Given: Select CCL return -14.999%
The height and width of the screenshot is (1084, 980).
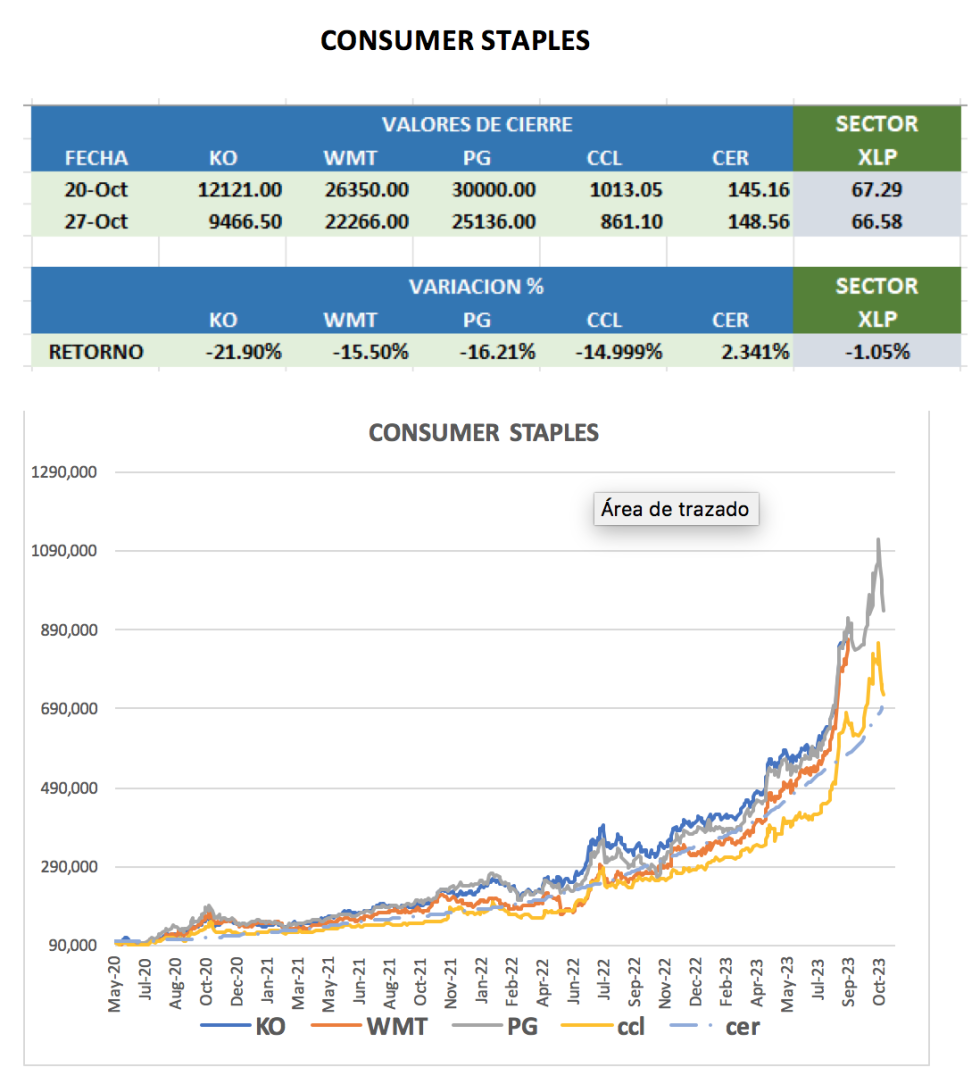Looking at the screenshot, I should pyautogui.click(x=619, y=352).
